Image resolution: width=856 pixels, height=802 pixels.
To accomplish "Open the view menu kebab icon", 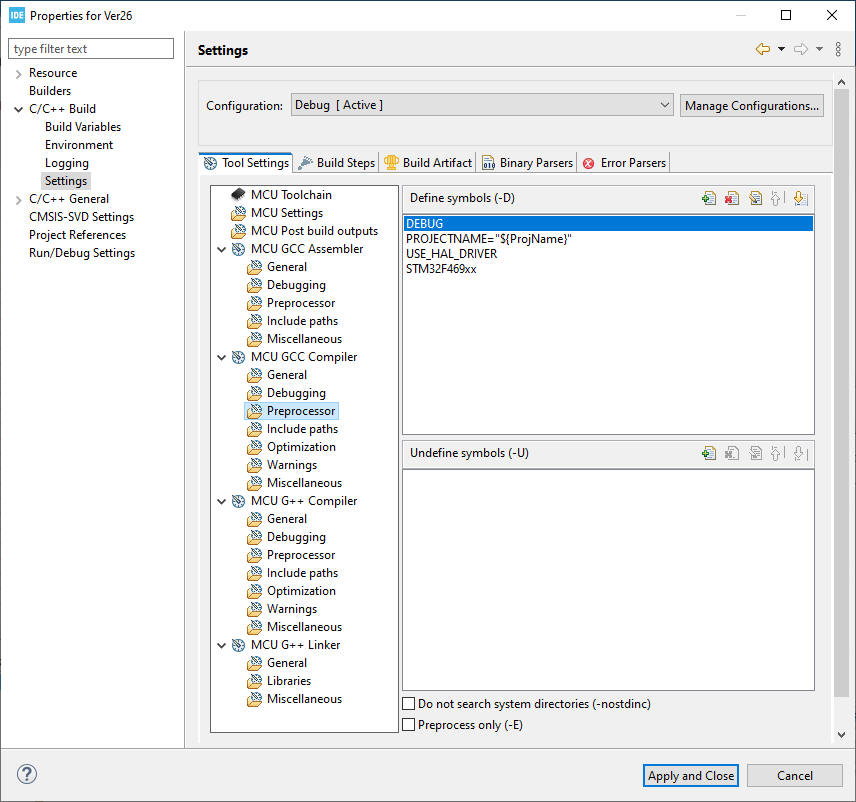I will [x=837, y=49].
